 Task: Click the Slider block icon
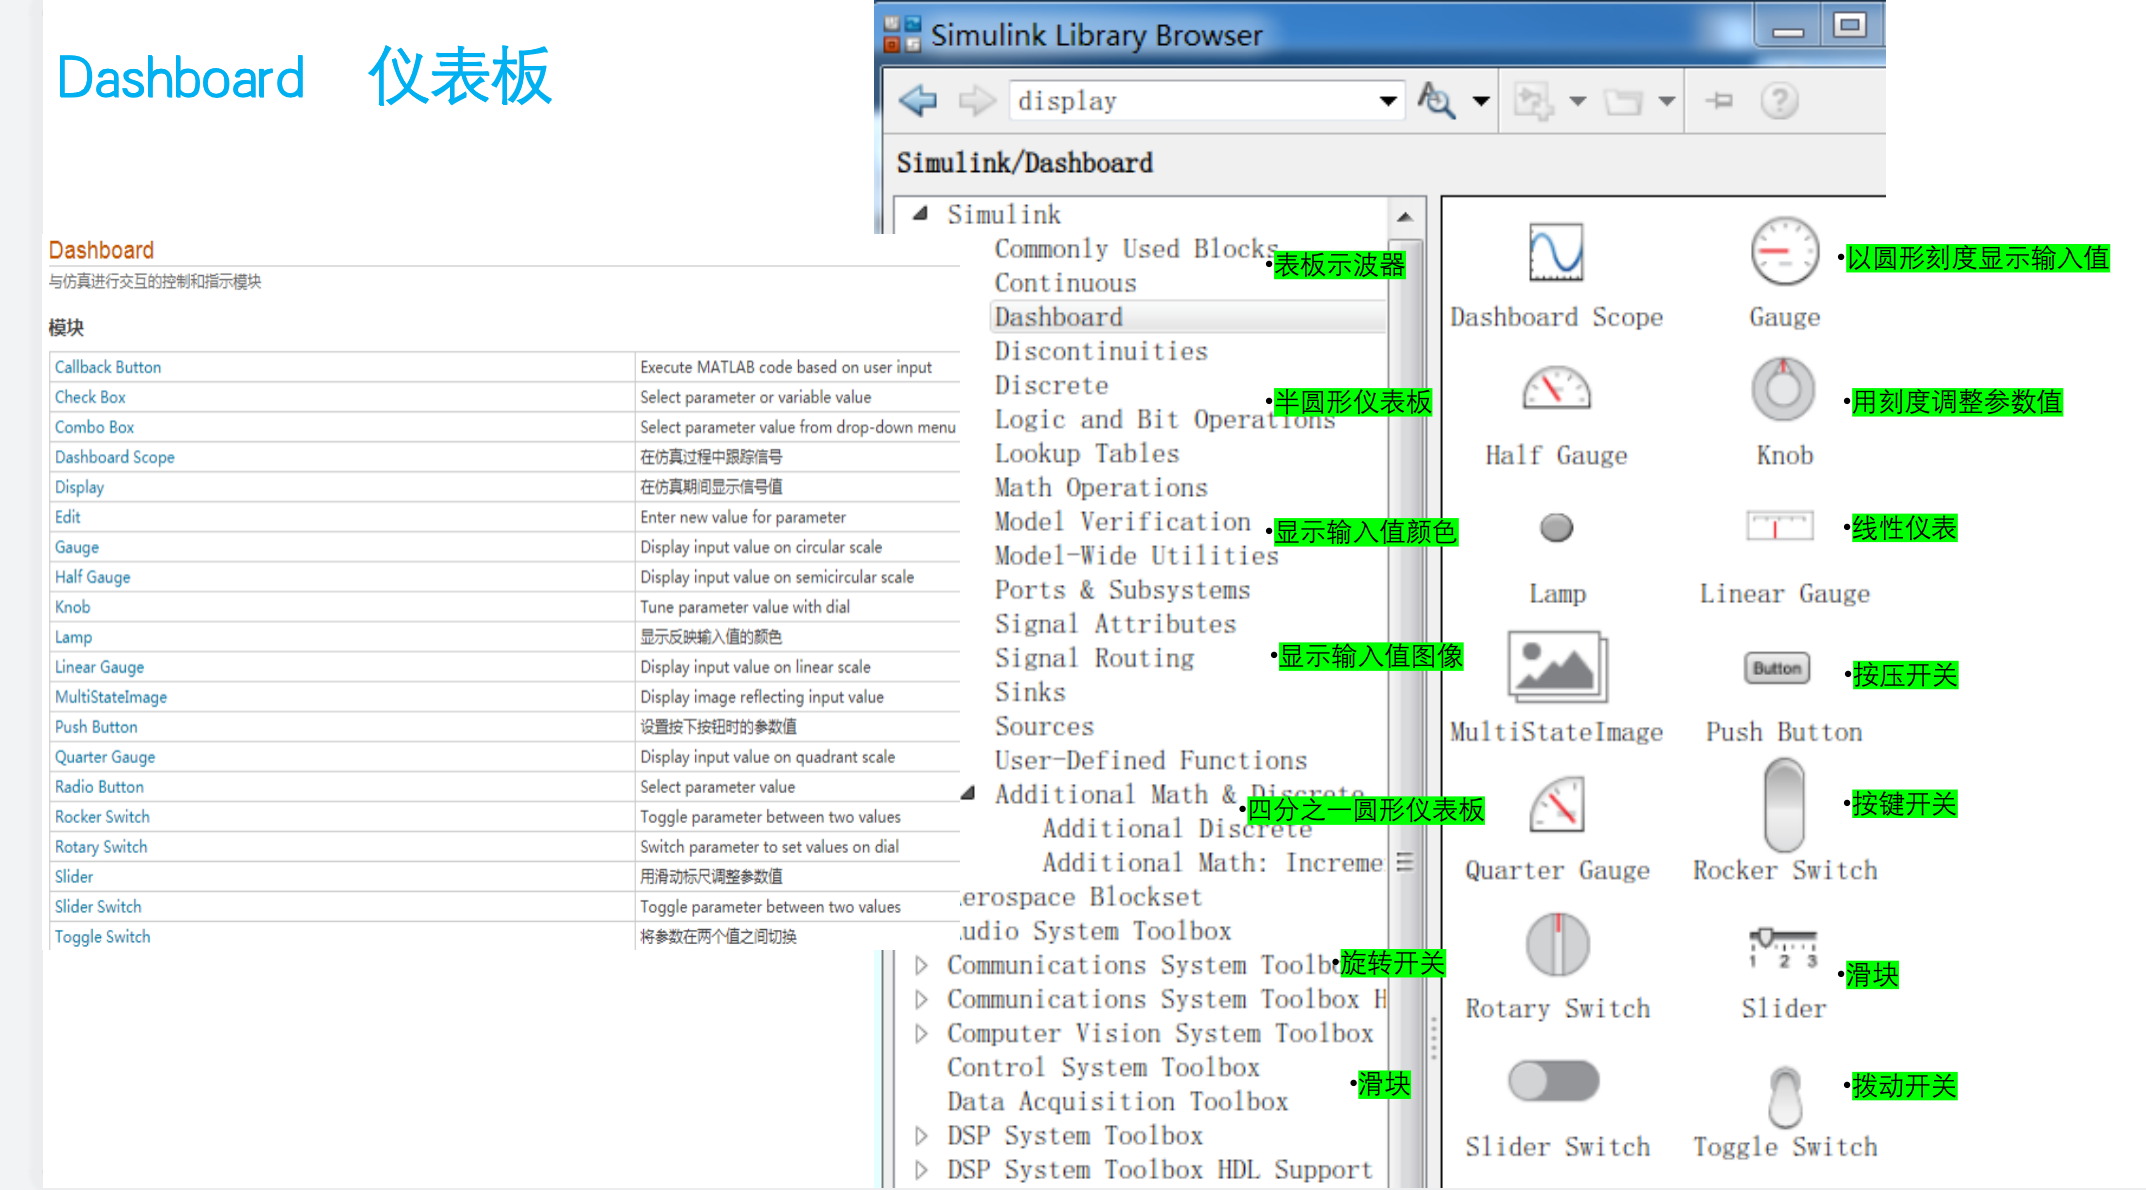coord(1783,947)
